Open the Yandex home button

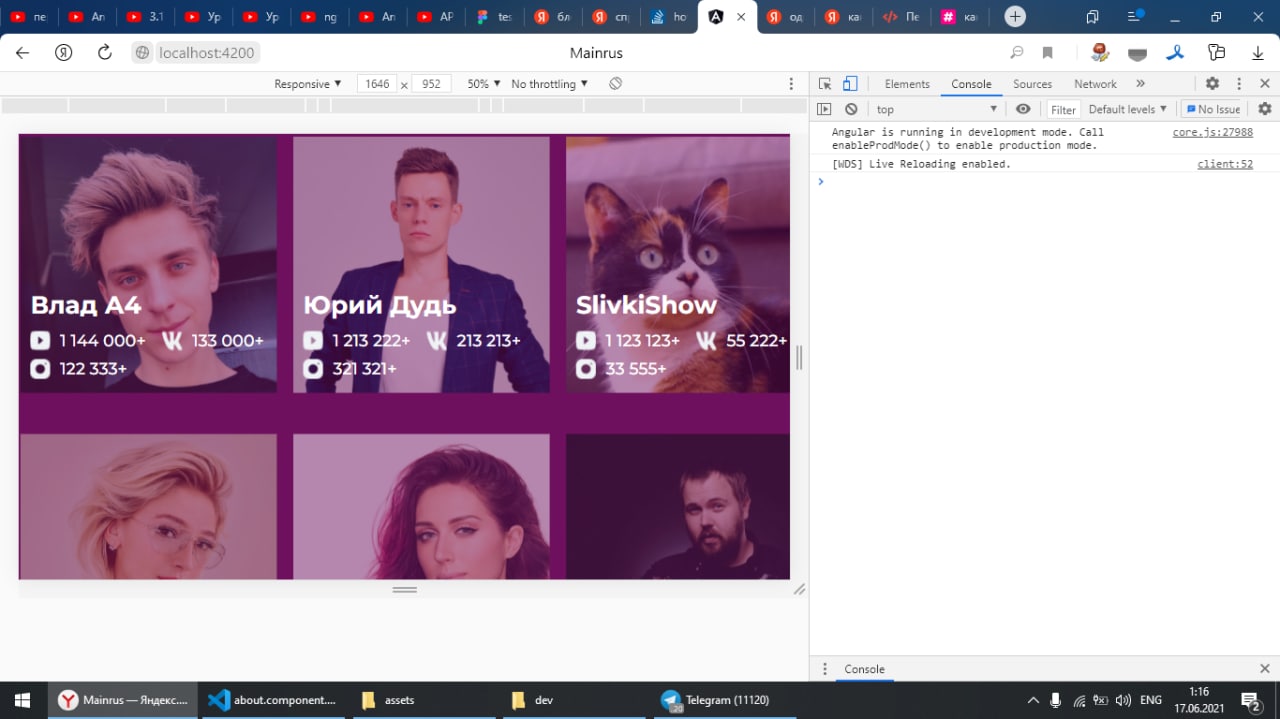point(64,53)
